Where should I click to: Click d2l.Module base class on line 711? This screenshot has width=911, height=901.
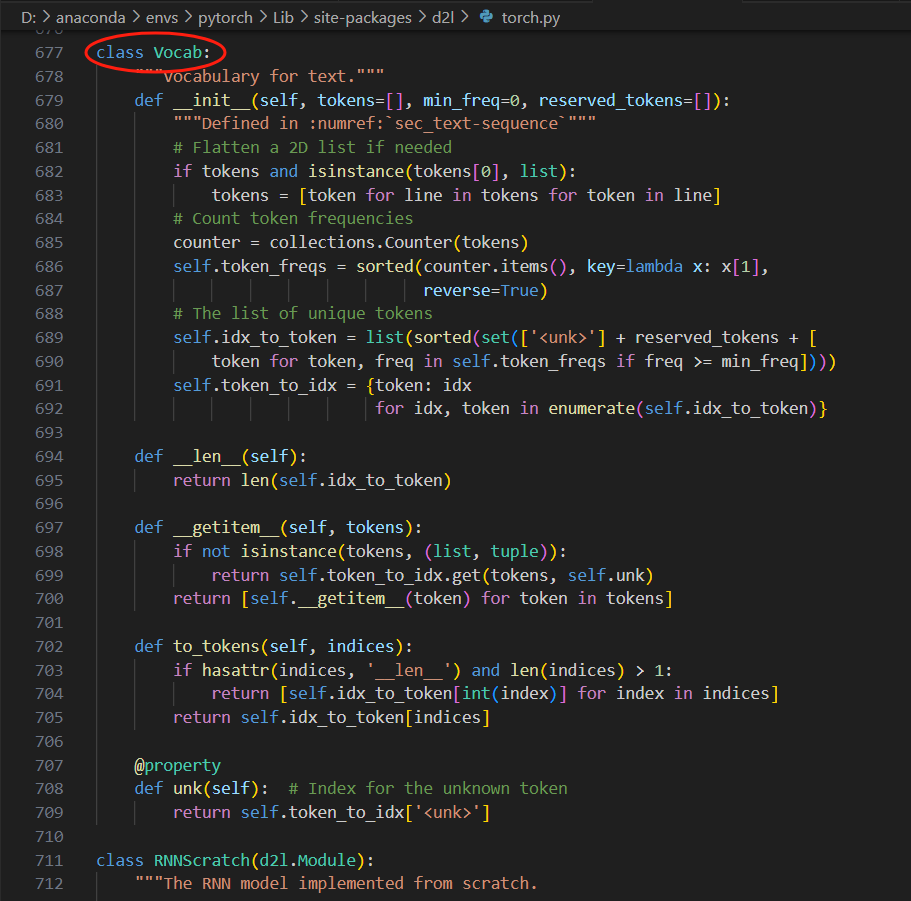click(307, 860)
